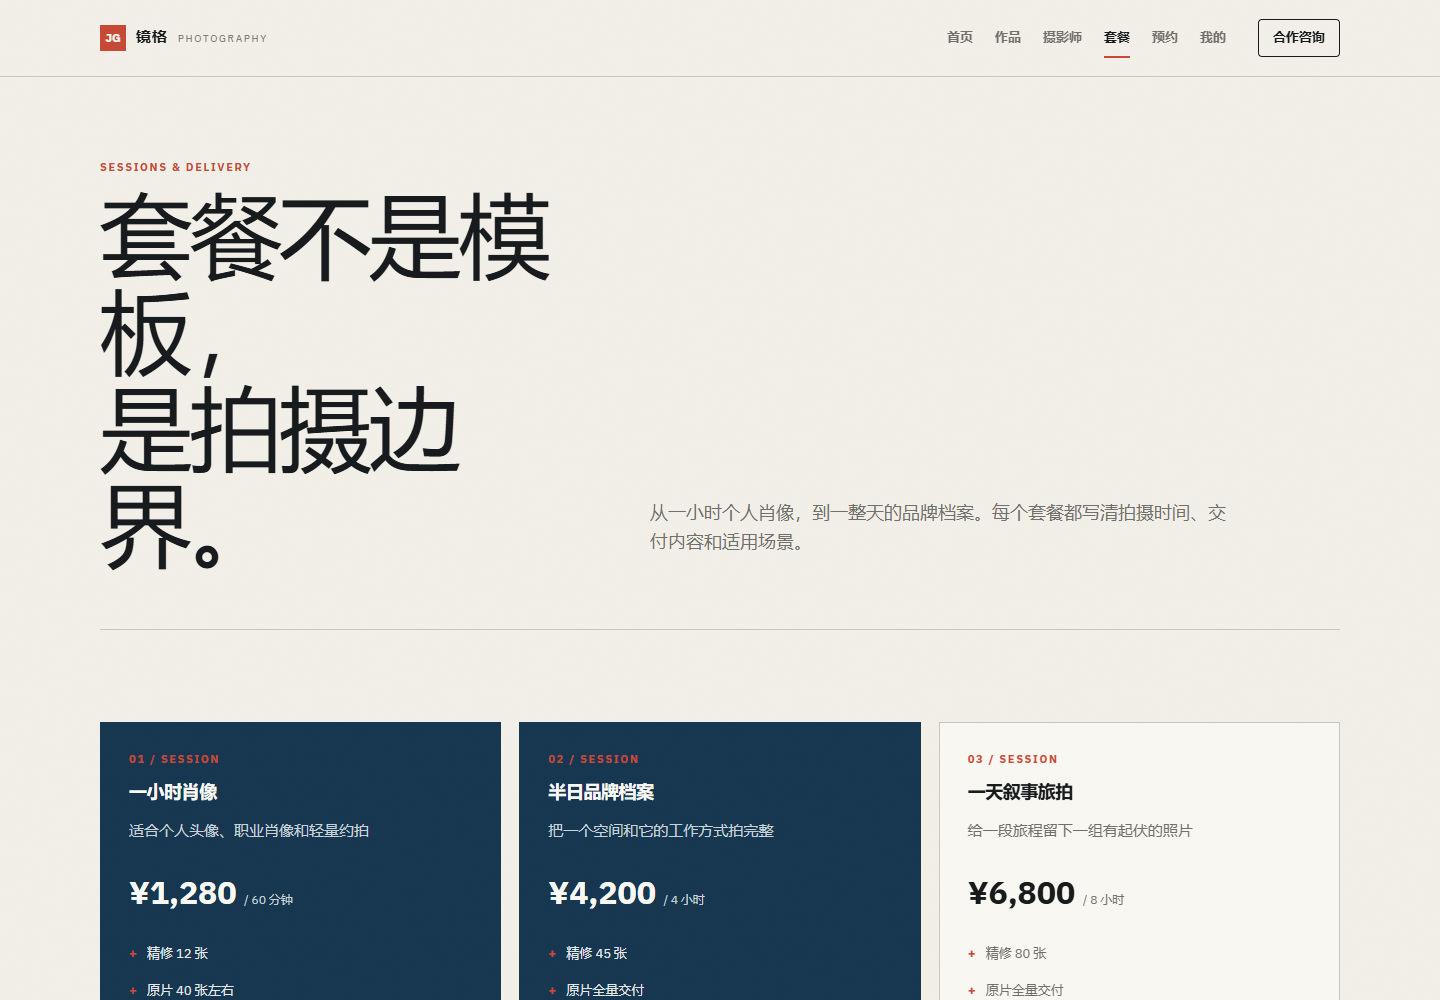1440x1000 pixels.
Task: Click the plus icon beside 精修 45 张
Action: pyautogui.click(x=552, y=954)
